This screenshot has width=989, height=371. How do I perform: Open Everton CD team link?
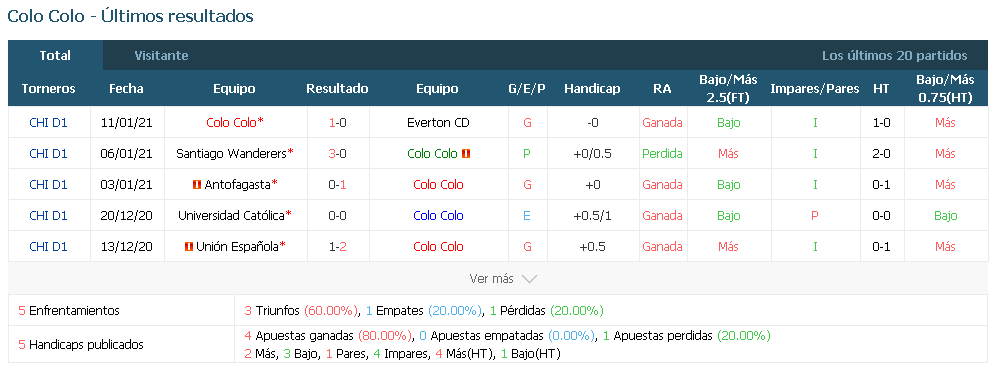point(438,123)
